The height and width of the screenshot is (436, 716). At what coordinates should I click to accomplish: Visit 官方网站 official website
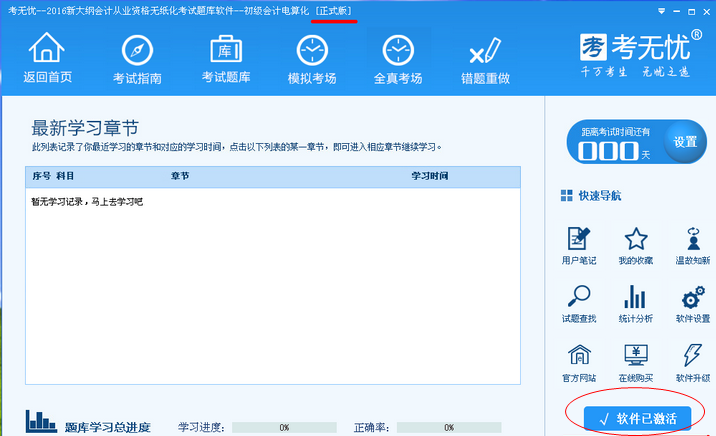click(x=579, y=363)
